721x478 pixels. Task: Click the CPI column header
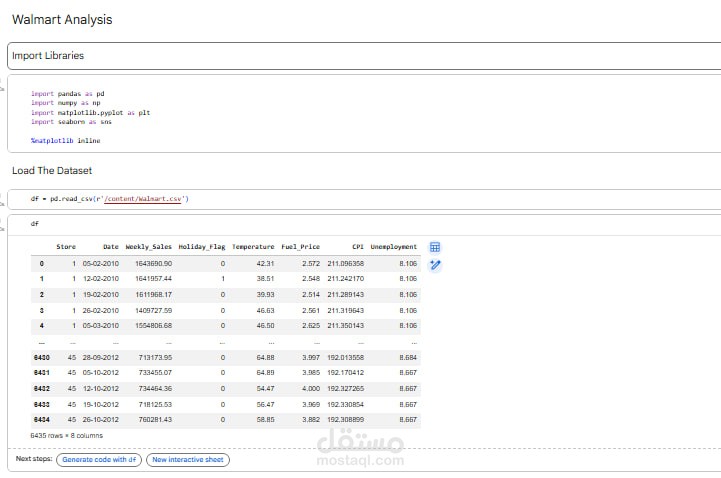tap(358, 247)
